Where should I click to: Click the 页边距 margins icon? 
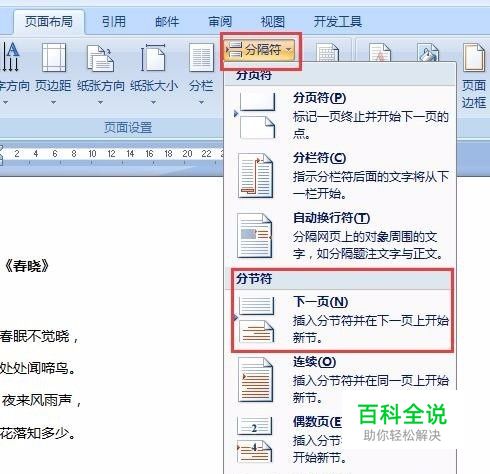(54, 57)
